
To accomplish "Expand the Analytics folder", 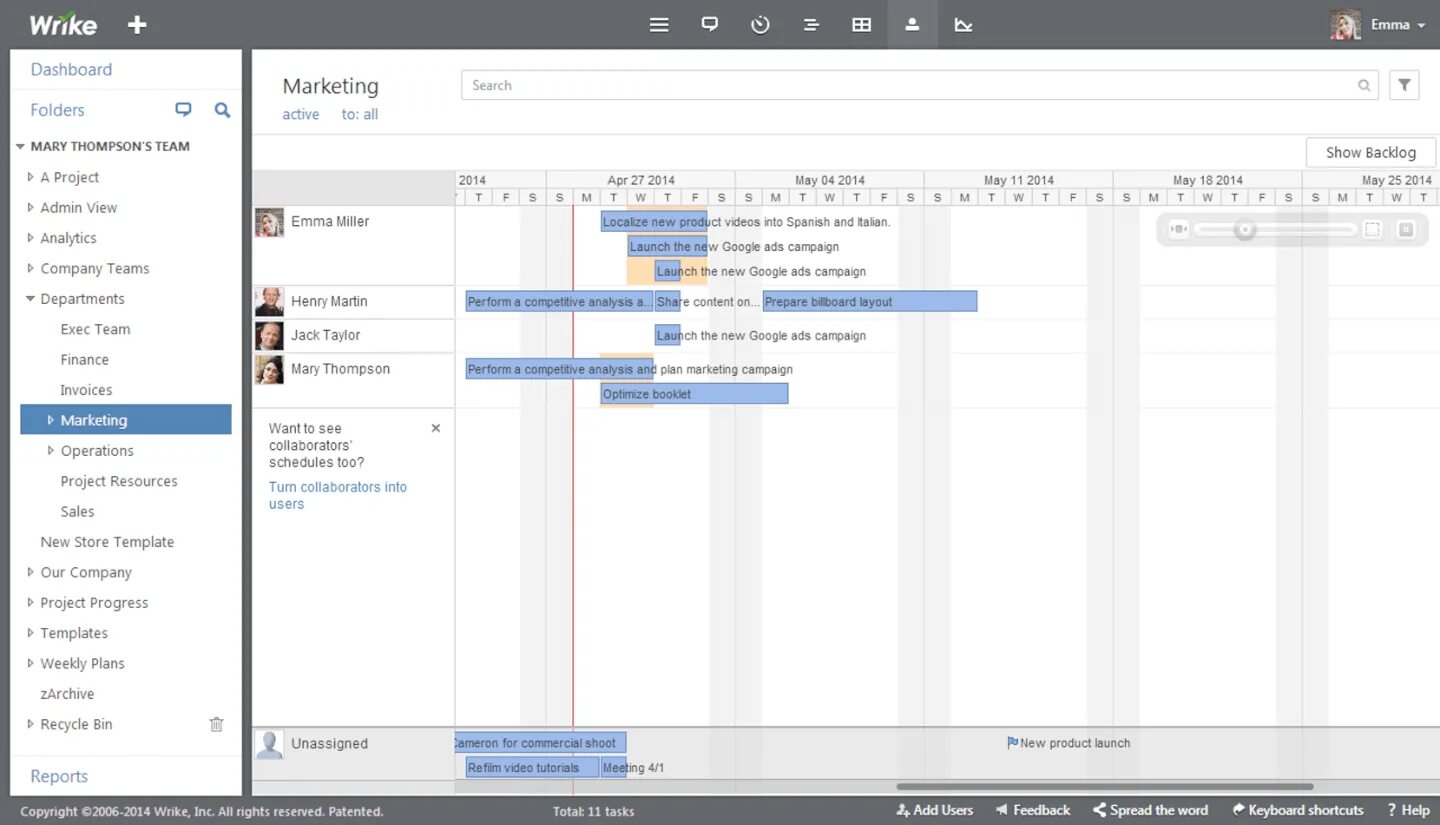I will click(30, 238).
